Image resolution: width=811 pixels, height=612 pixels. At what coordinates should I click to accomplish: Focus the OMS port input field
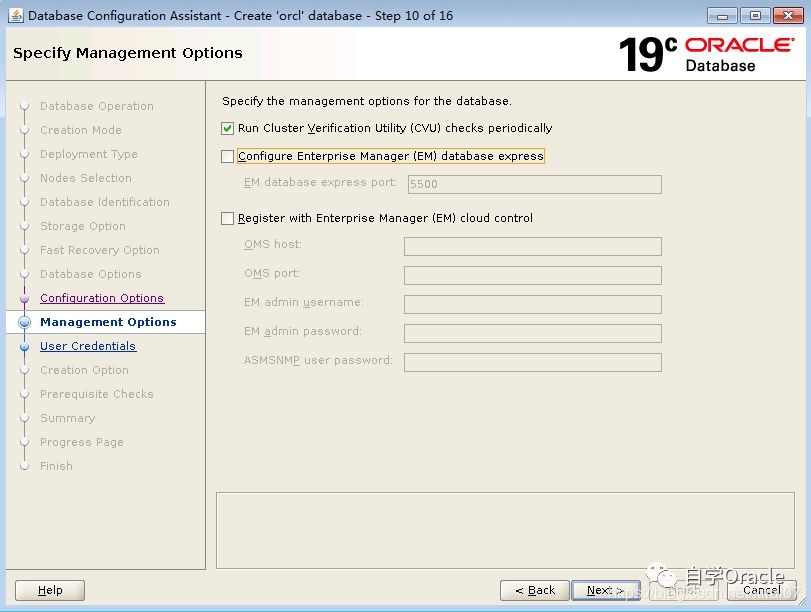pos(532,275)
